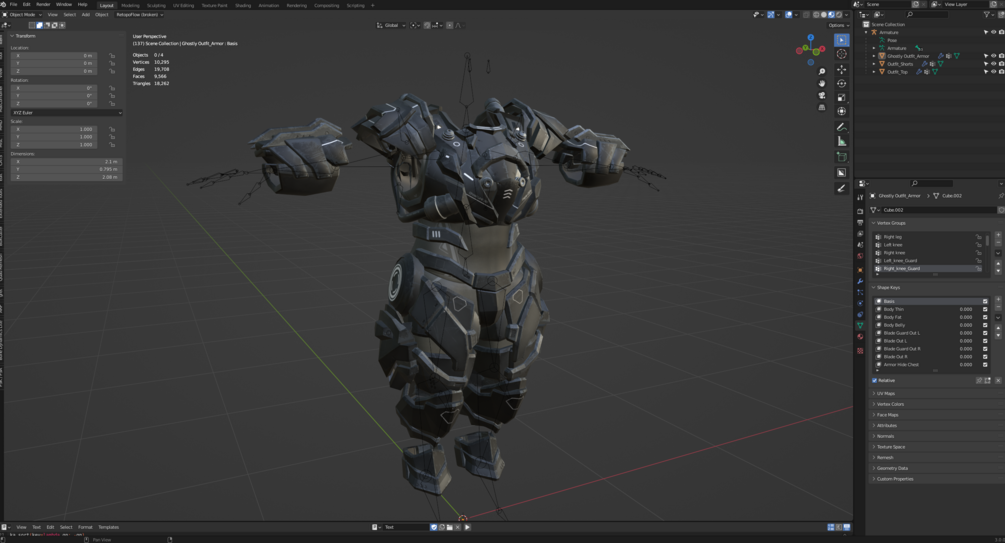Toggle camera view viewport icon
Viewport: 1005px width, 543px height.
pyautogui.click(x=822, y=96)
